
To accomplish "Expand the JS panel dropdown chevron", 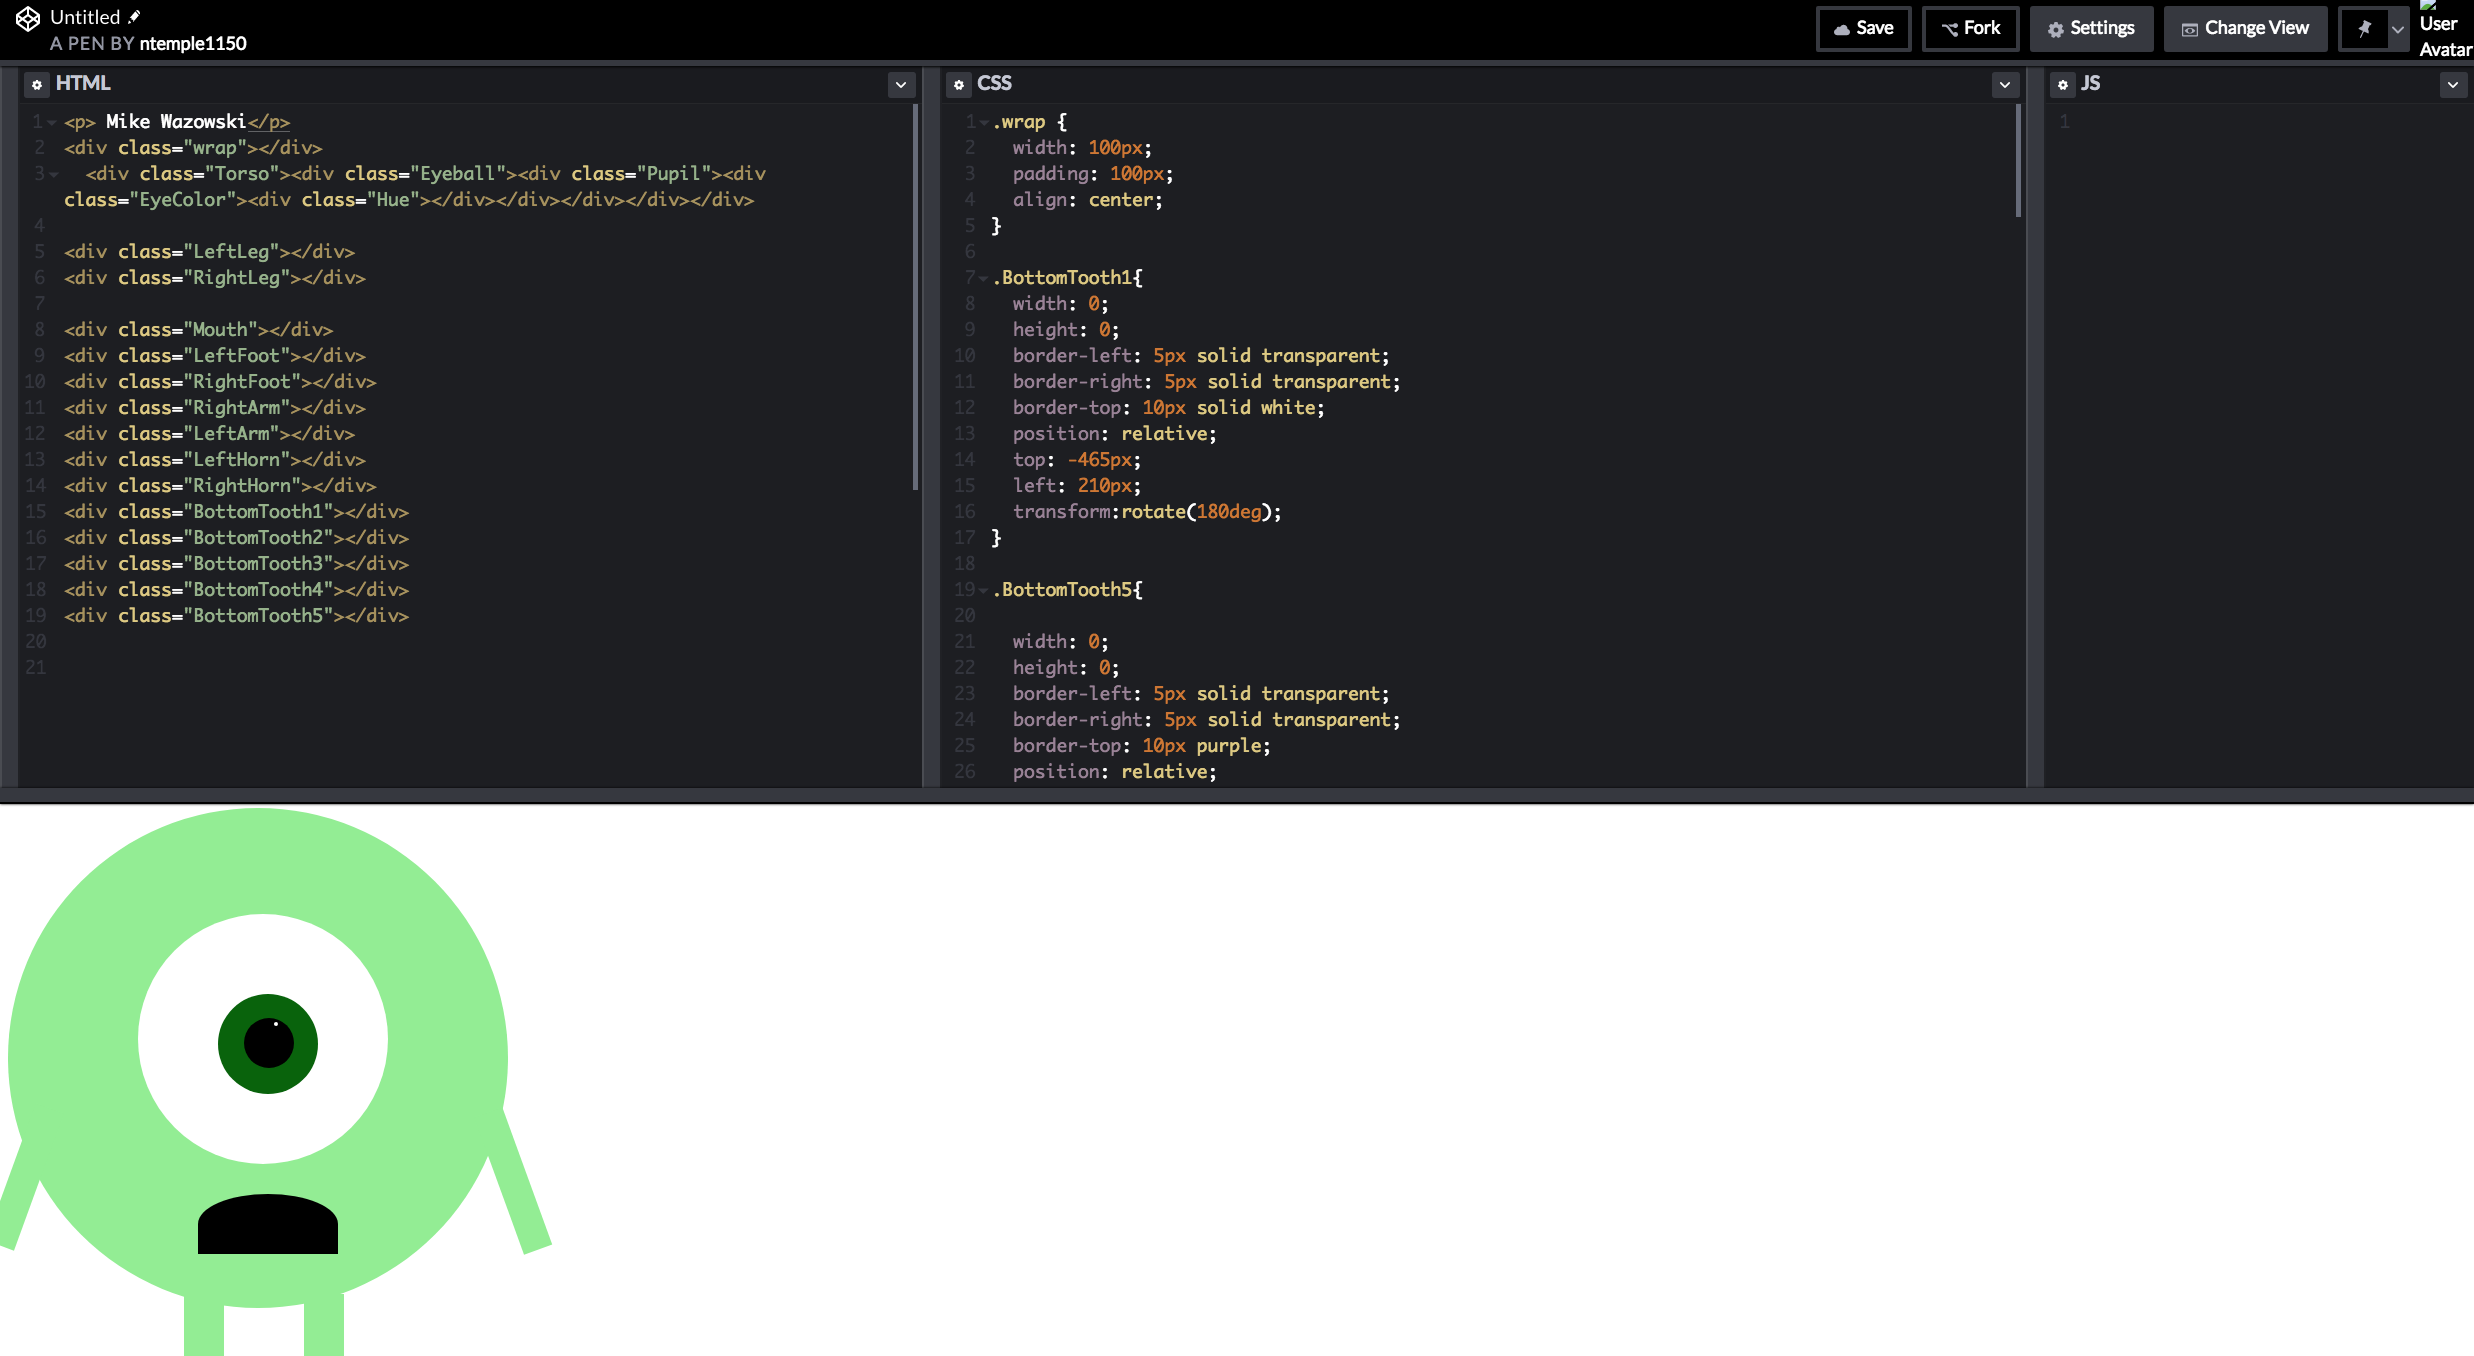I will coord(2452,85).
